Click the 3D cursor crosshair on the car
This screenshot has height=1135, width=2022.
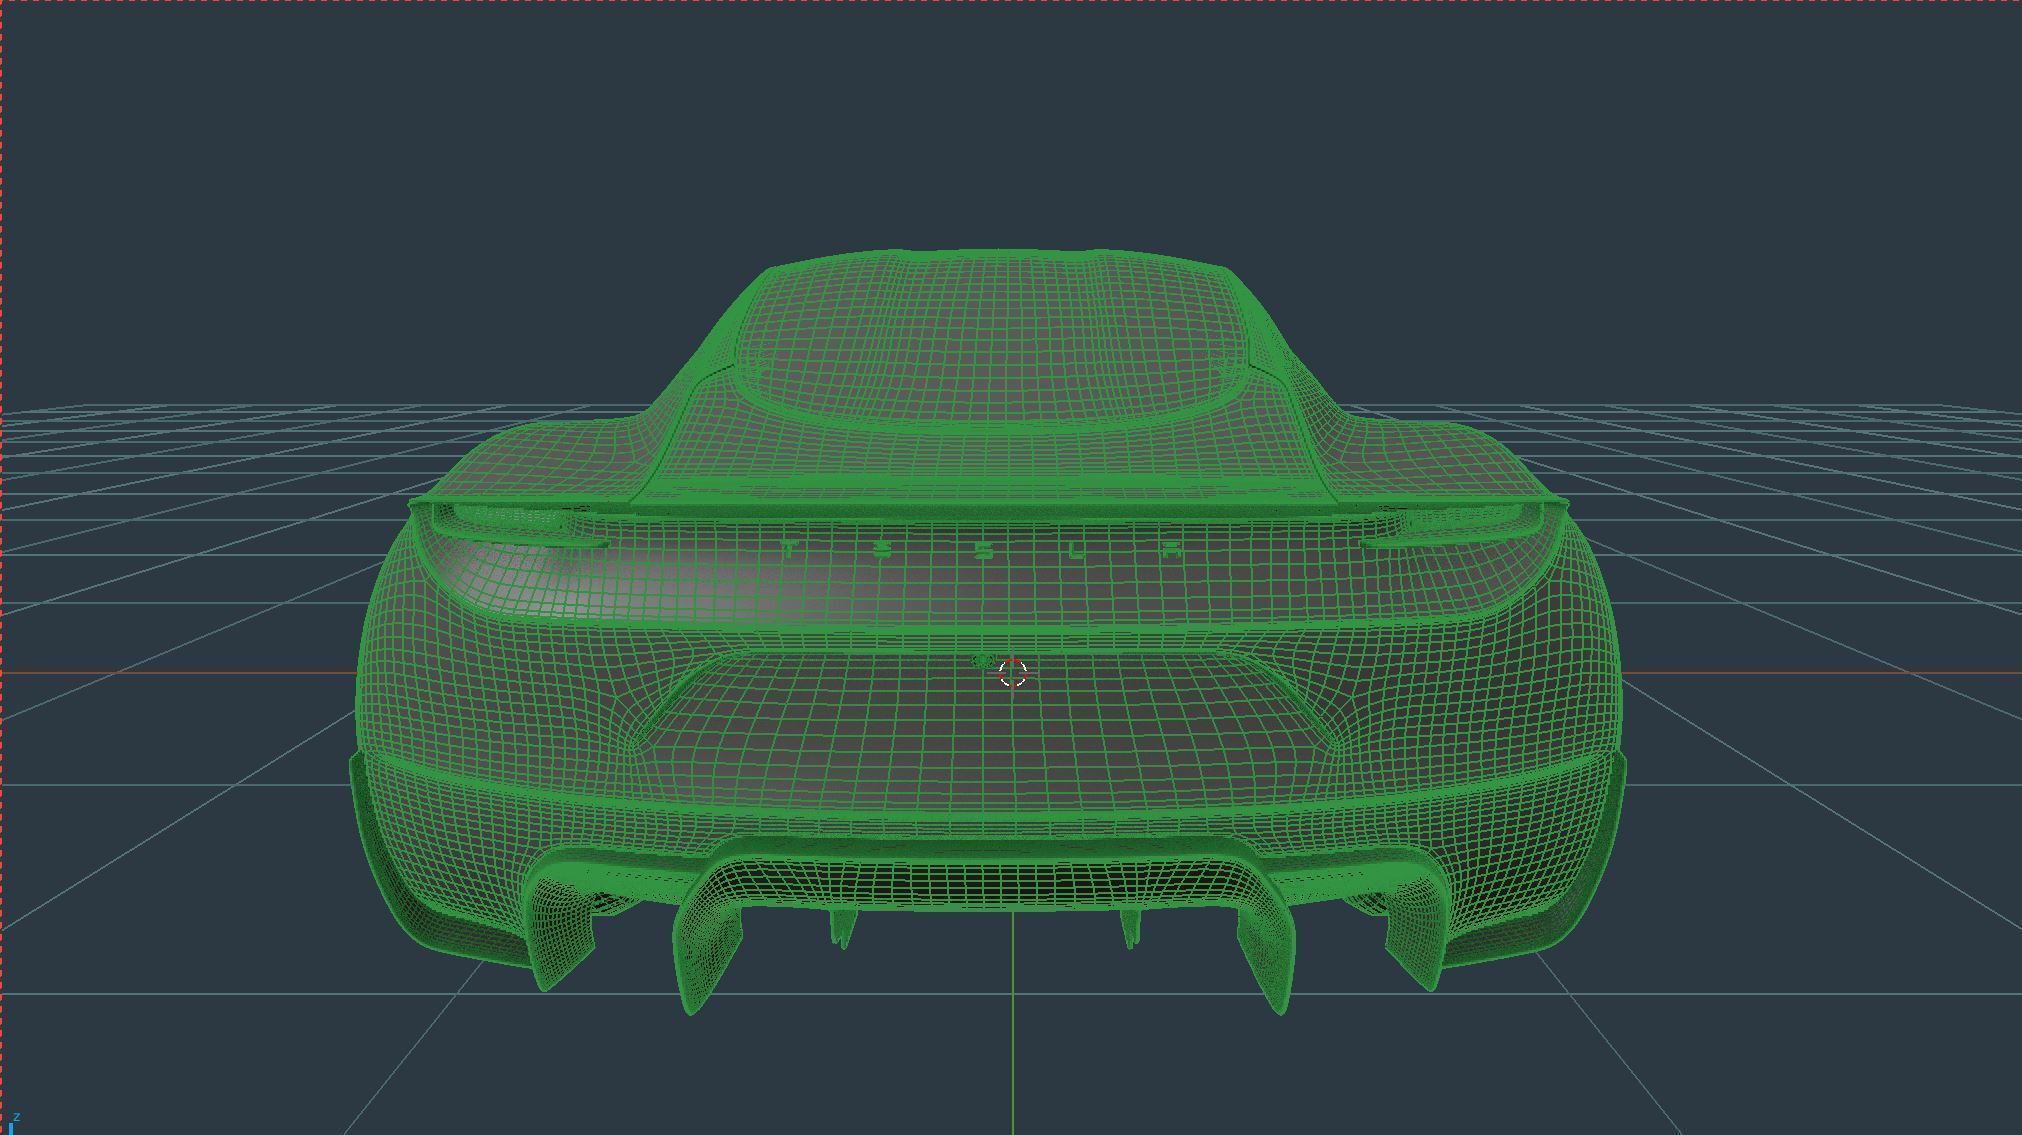pos(1013,673)
